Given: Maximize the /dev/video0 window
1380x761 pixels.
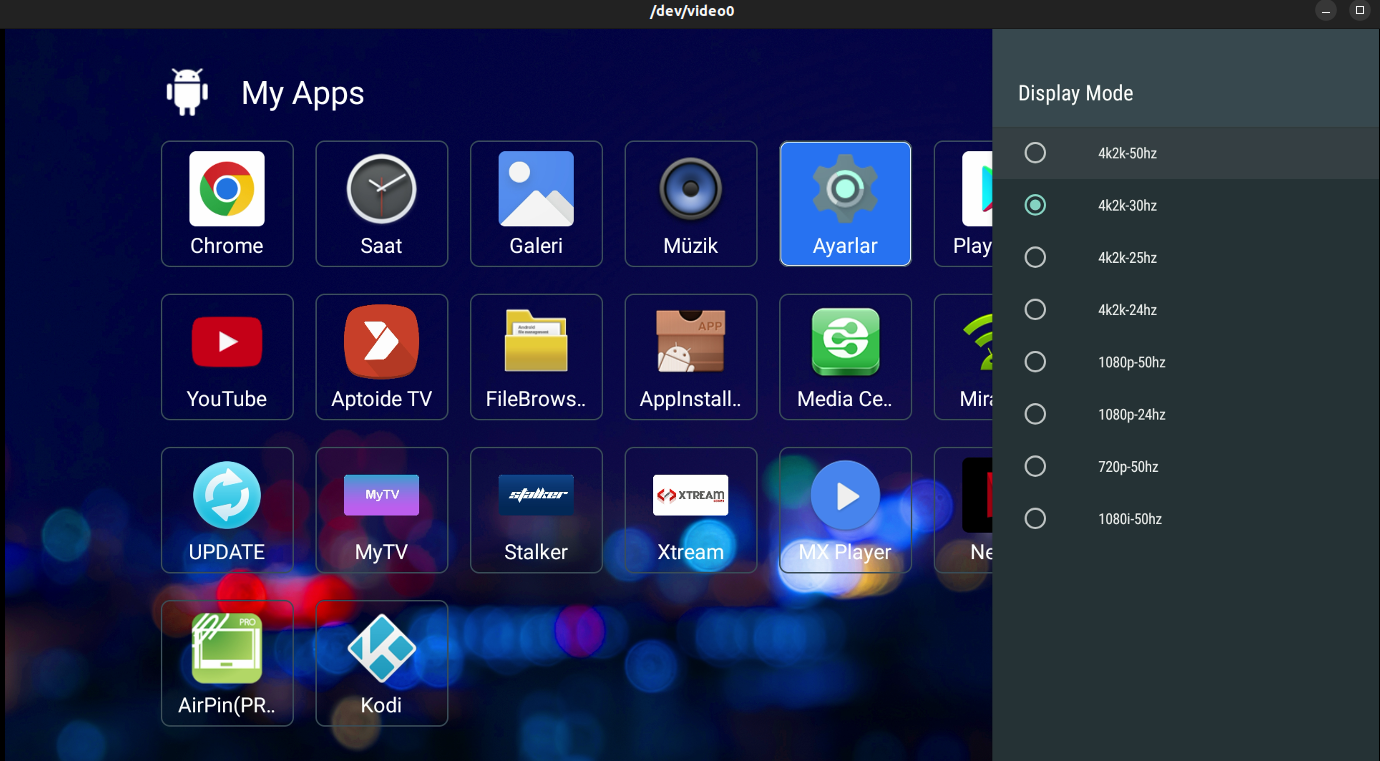Looking at the screenshot, I should coord(1359,11).
